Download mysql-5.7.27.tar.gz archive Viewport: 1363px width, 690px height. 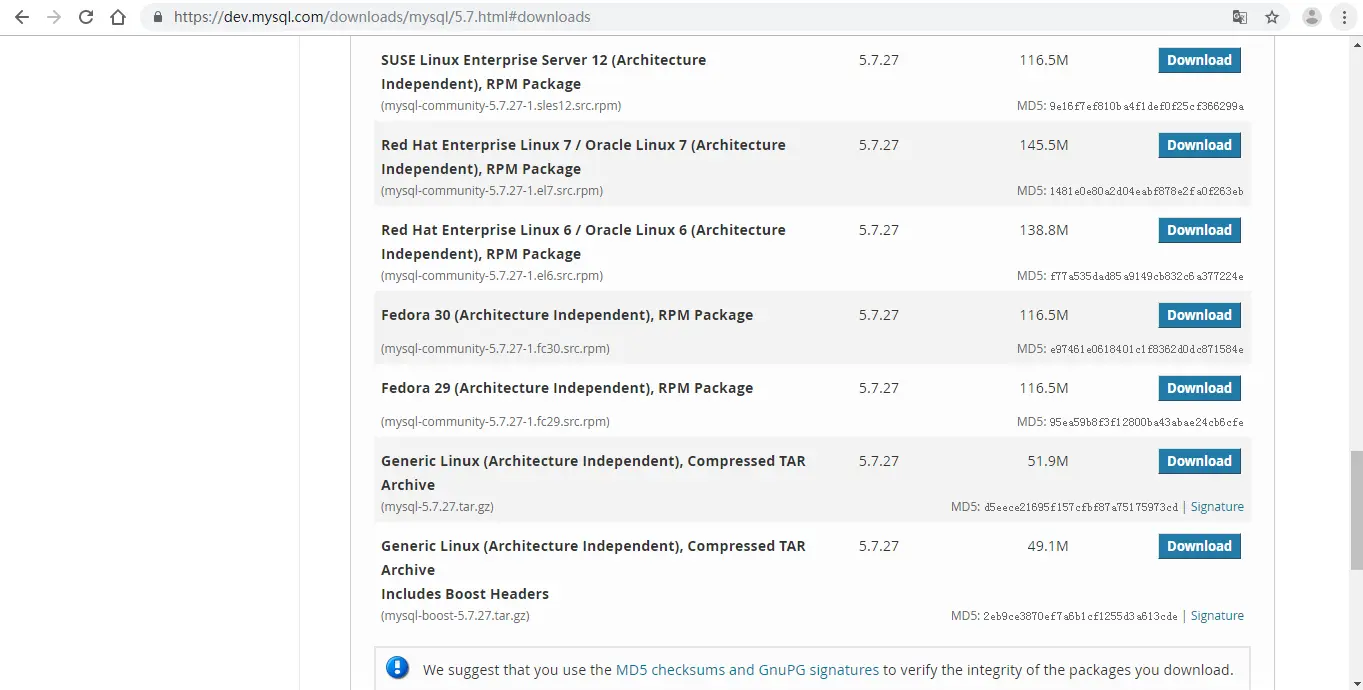click(x=1199, y=461)
